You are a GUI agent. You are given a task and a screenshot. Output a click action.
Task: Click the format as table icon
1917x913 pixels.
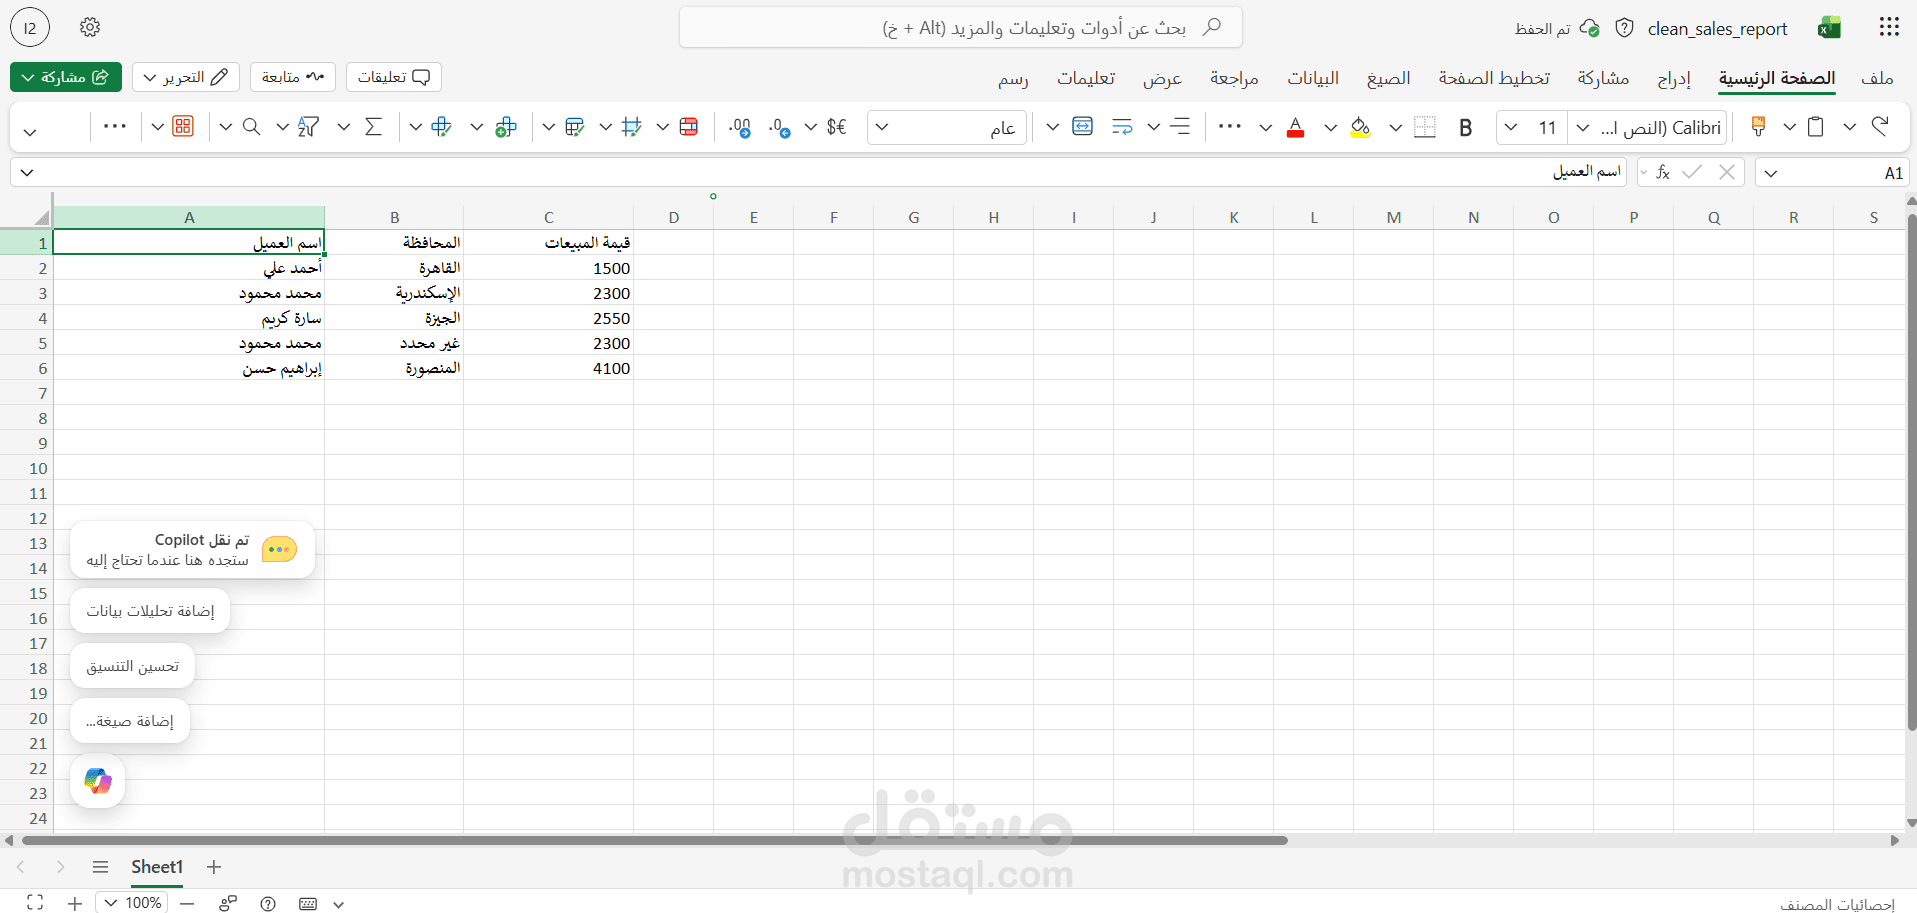click(x=574, y=127)
